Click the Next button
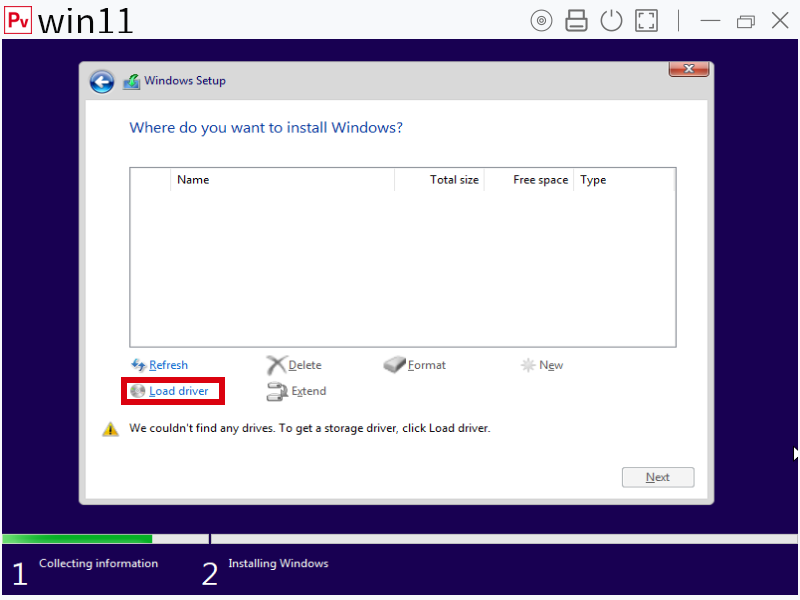800x600 pixels. 658,477
